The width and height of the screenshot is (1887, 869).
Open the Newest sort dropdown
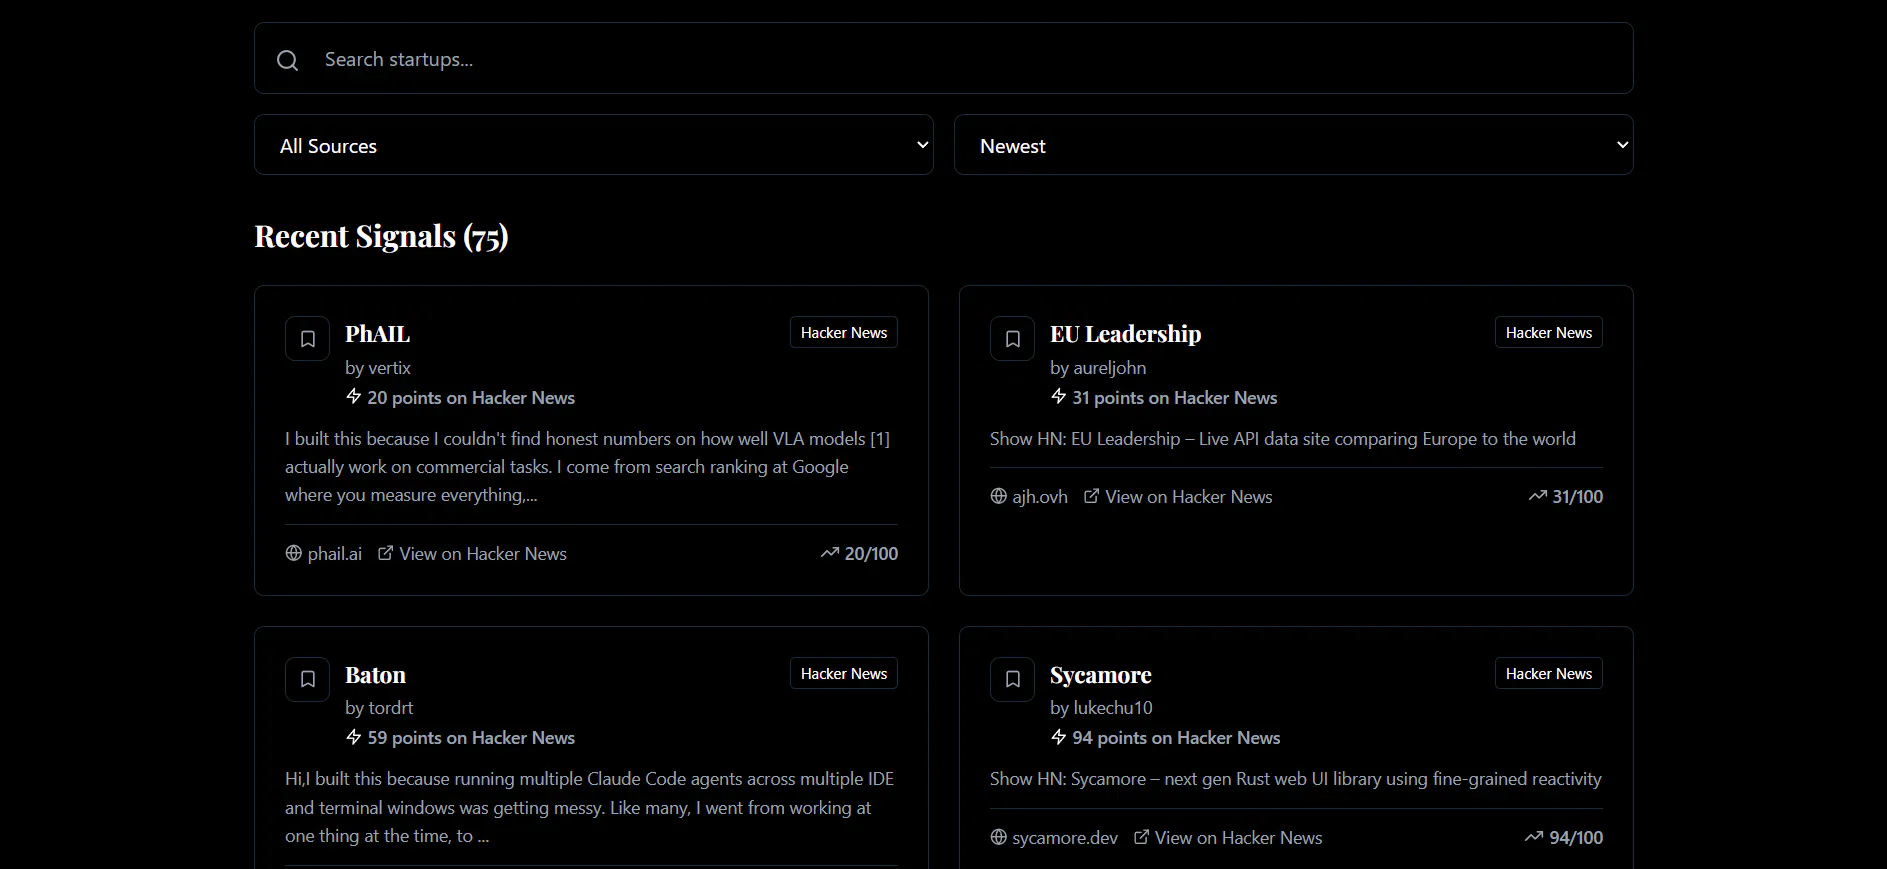1293,145
